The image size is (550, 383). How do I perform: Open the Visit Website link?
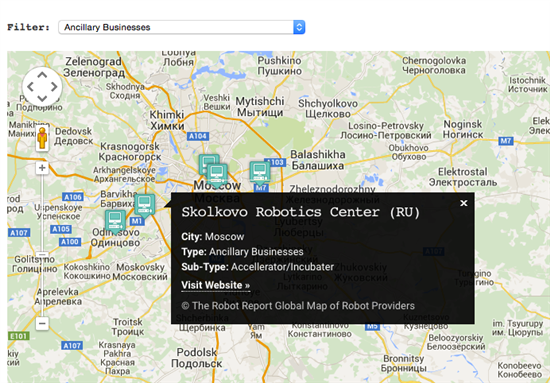pyautogui.click(x=216, y=285)
